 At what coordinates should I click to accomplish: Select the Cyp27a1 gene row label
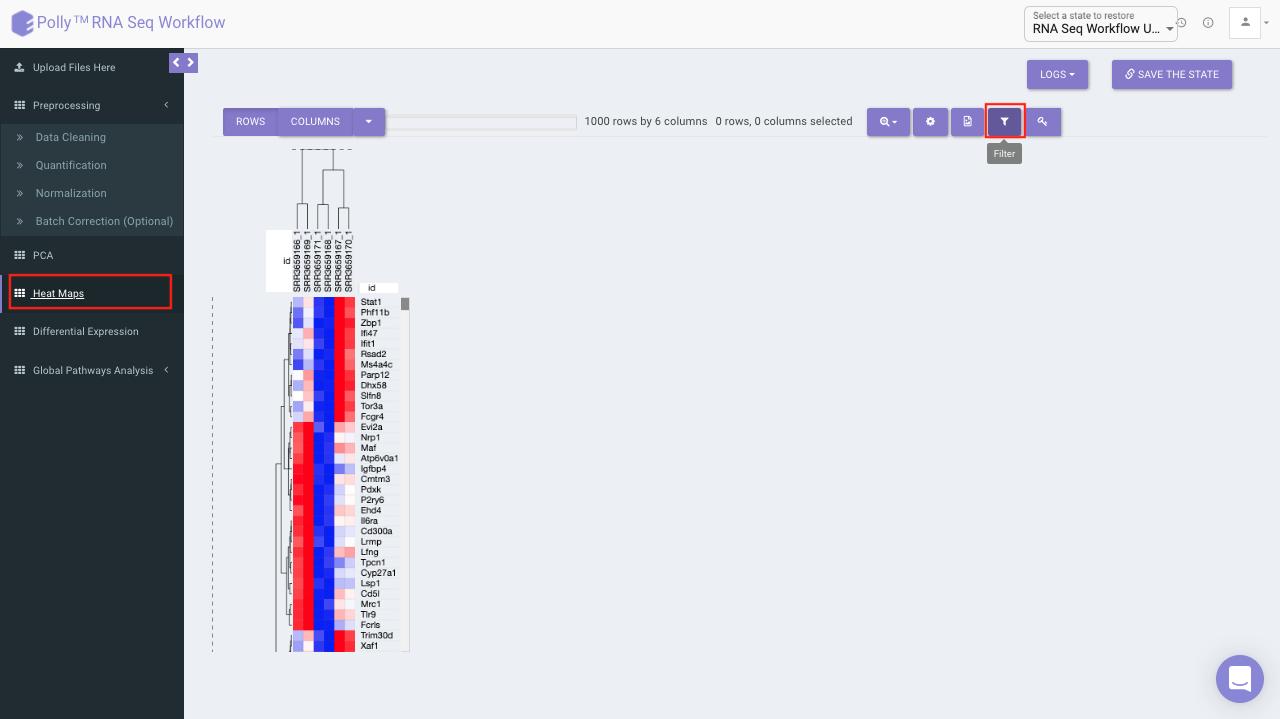click(x=378, y=573)
